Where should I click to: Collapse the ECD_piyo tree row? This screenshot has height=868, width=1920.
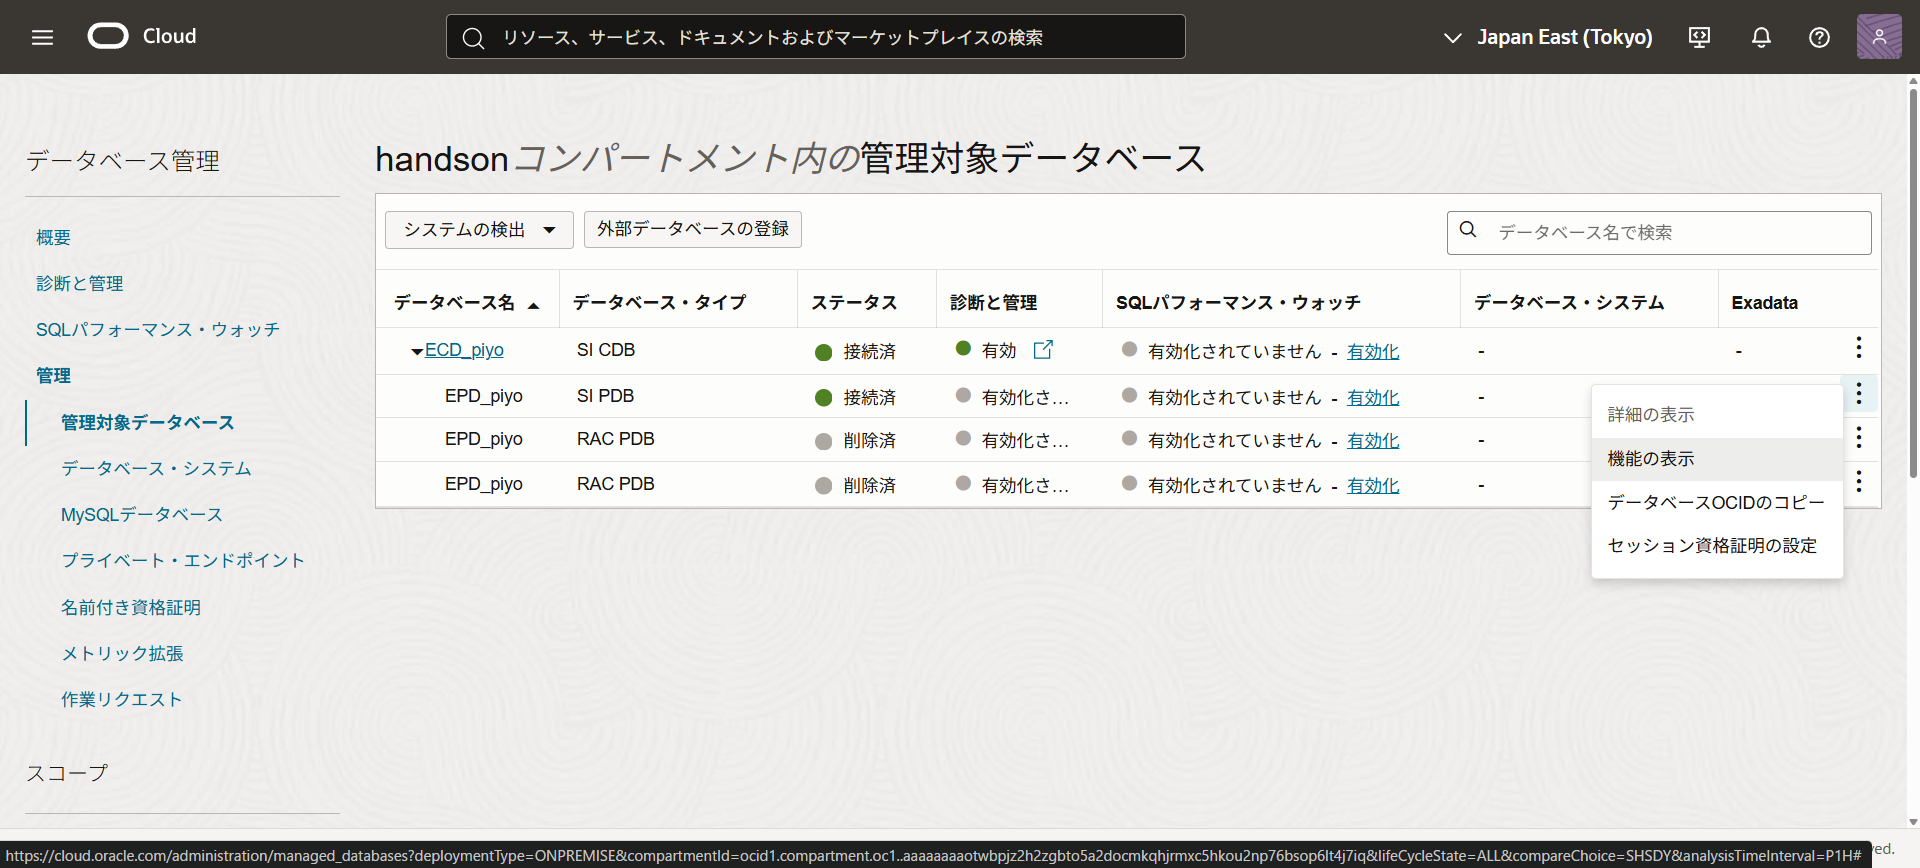416,352
